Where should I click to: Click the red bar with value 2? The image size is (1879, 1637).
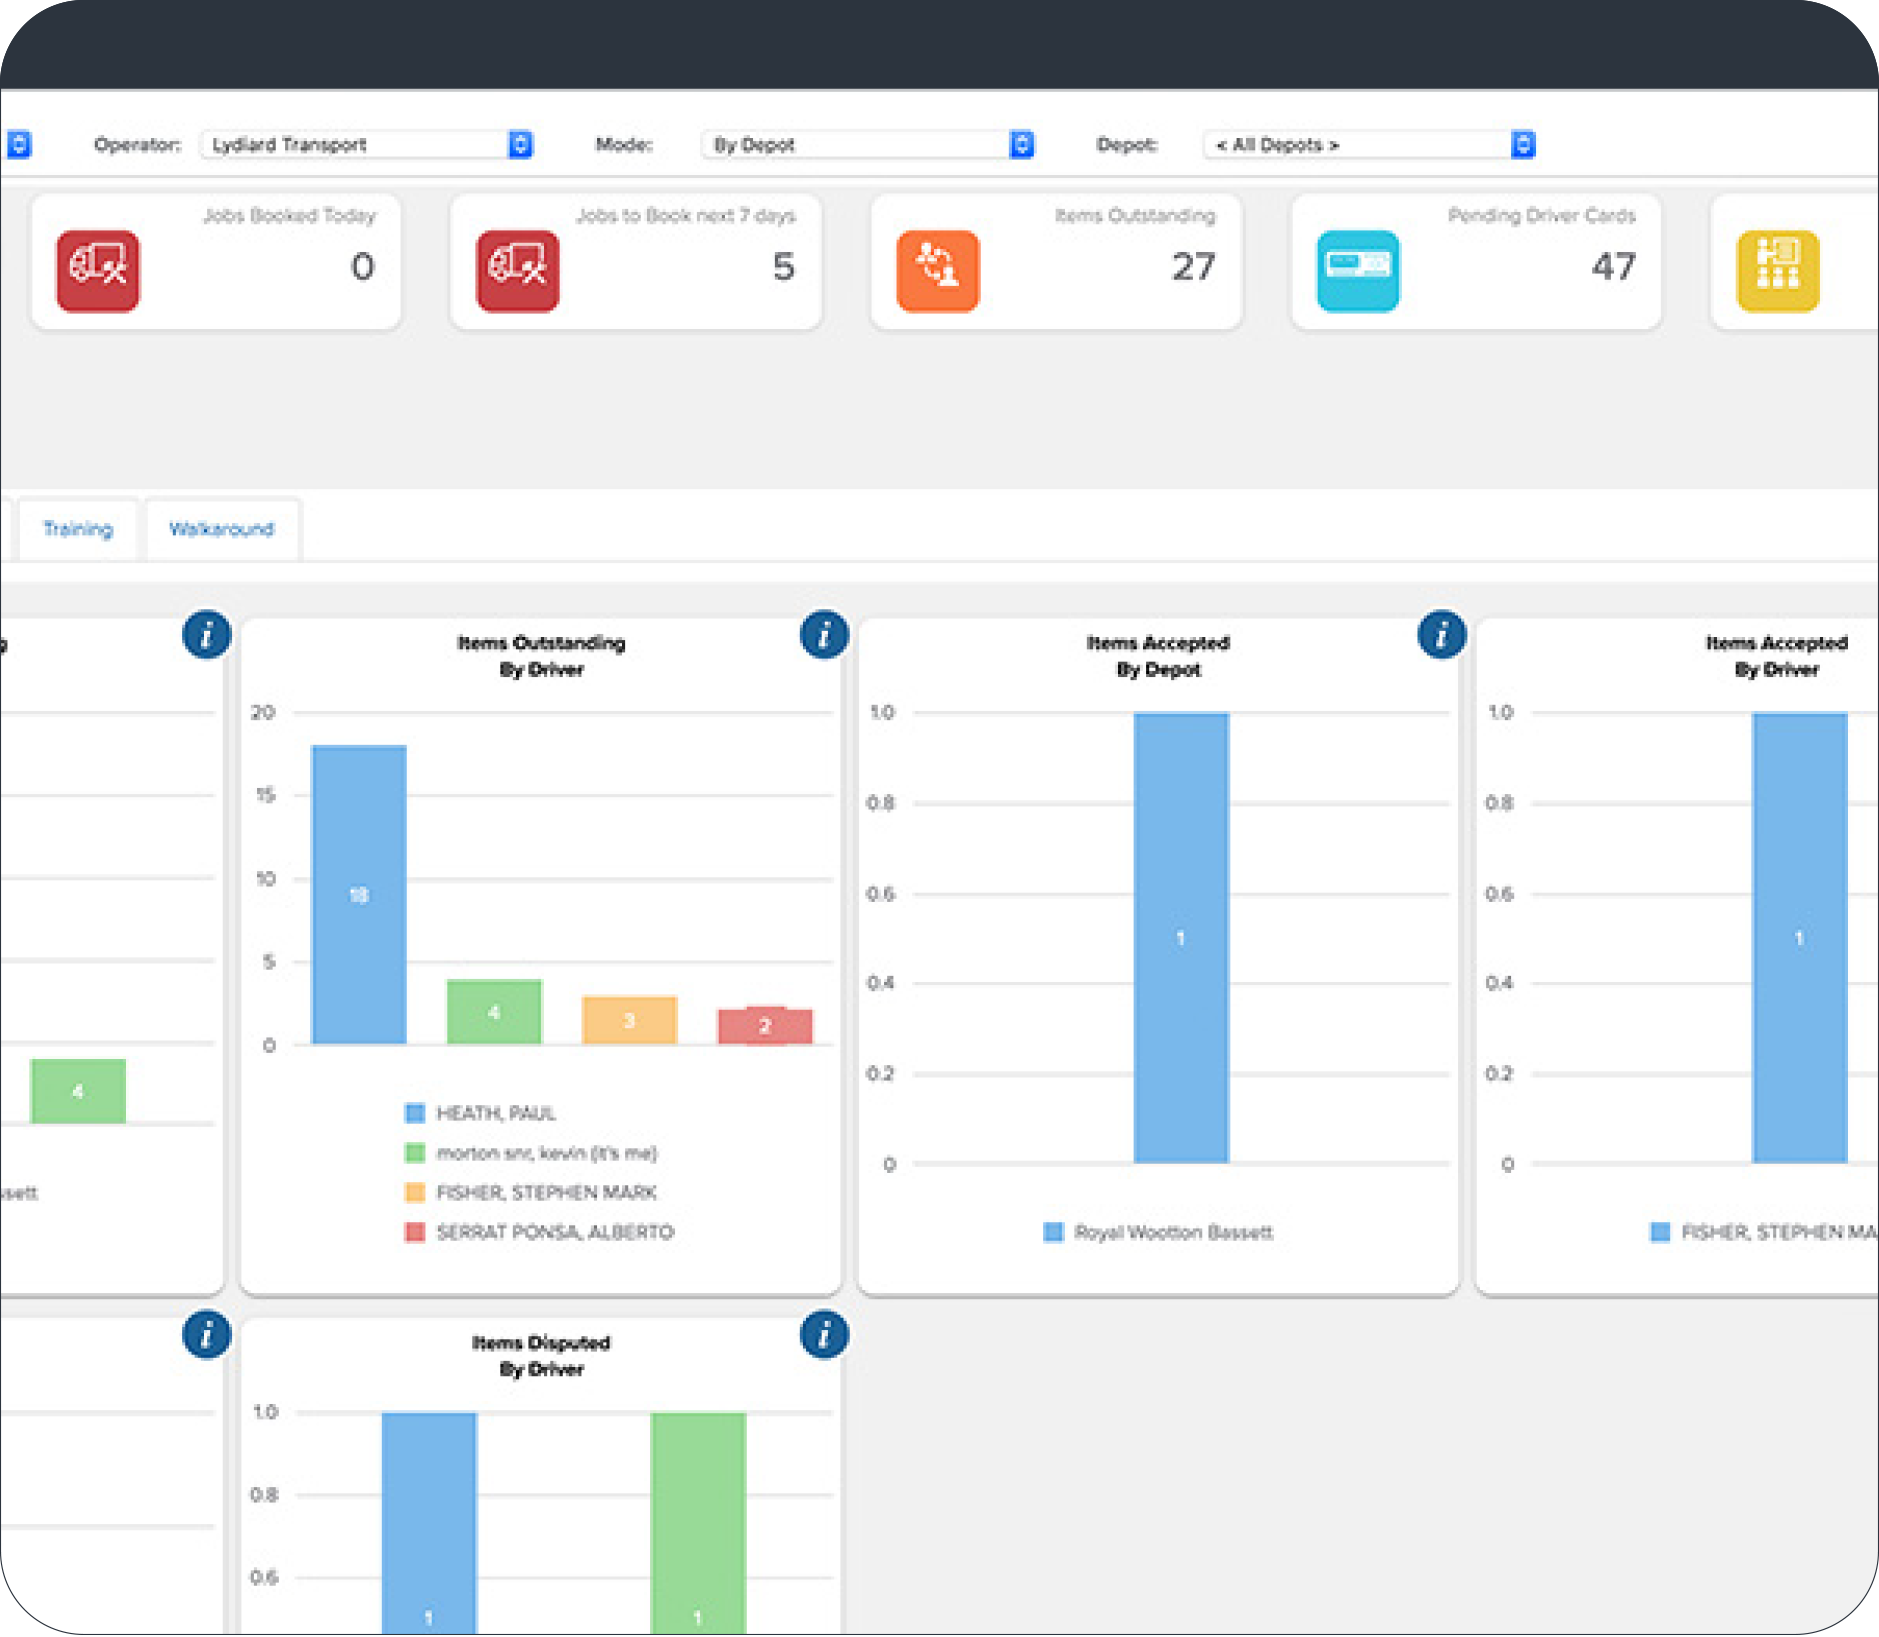pos(765,1027)
